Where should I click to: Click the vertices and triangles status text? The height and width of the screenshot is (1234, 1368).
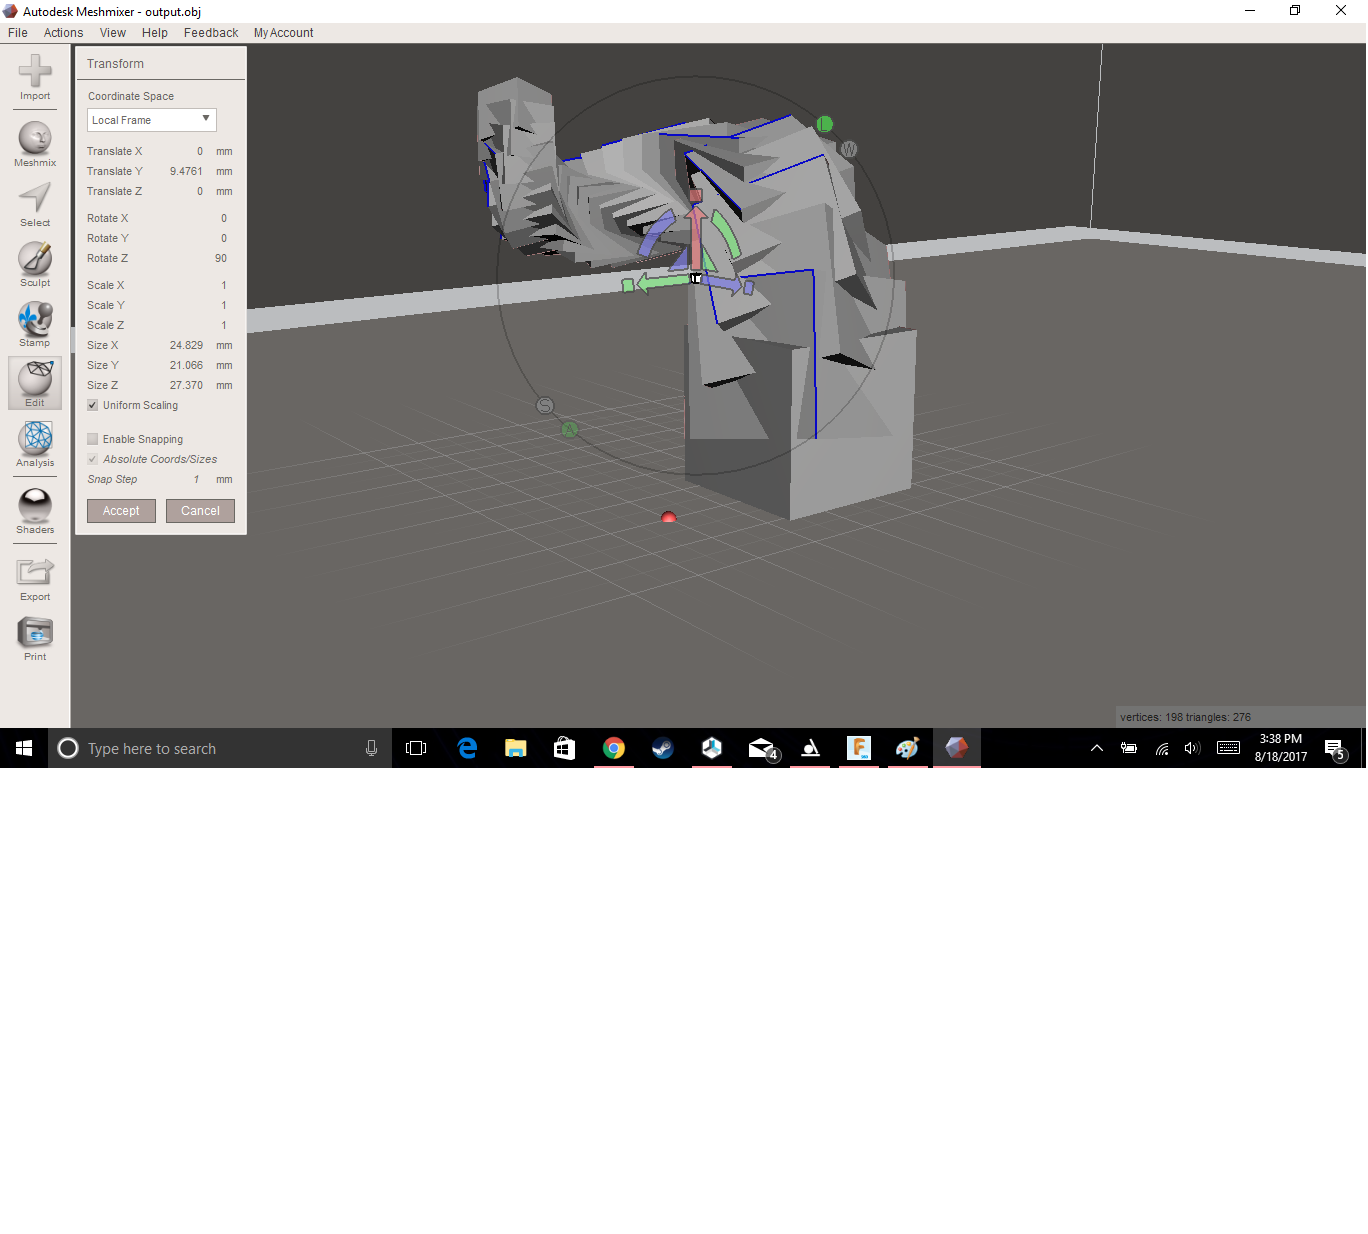[x=1185, y=717]
